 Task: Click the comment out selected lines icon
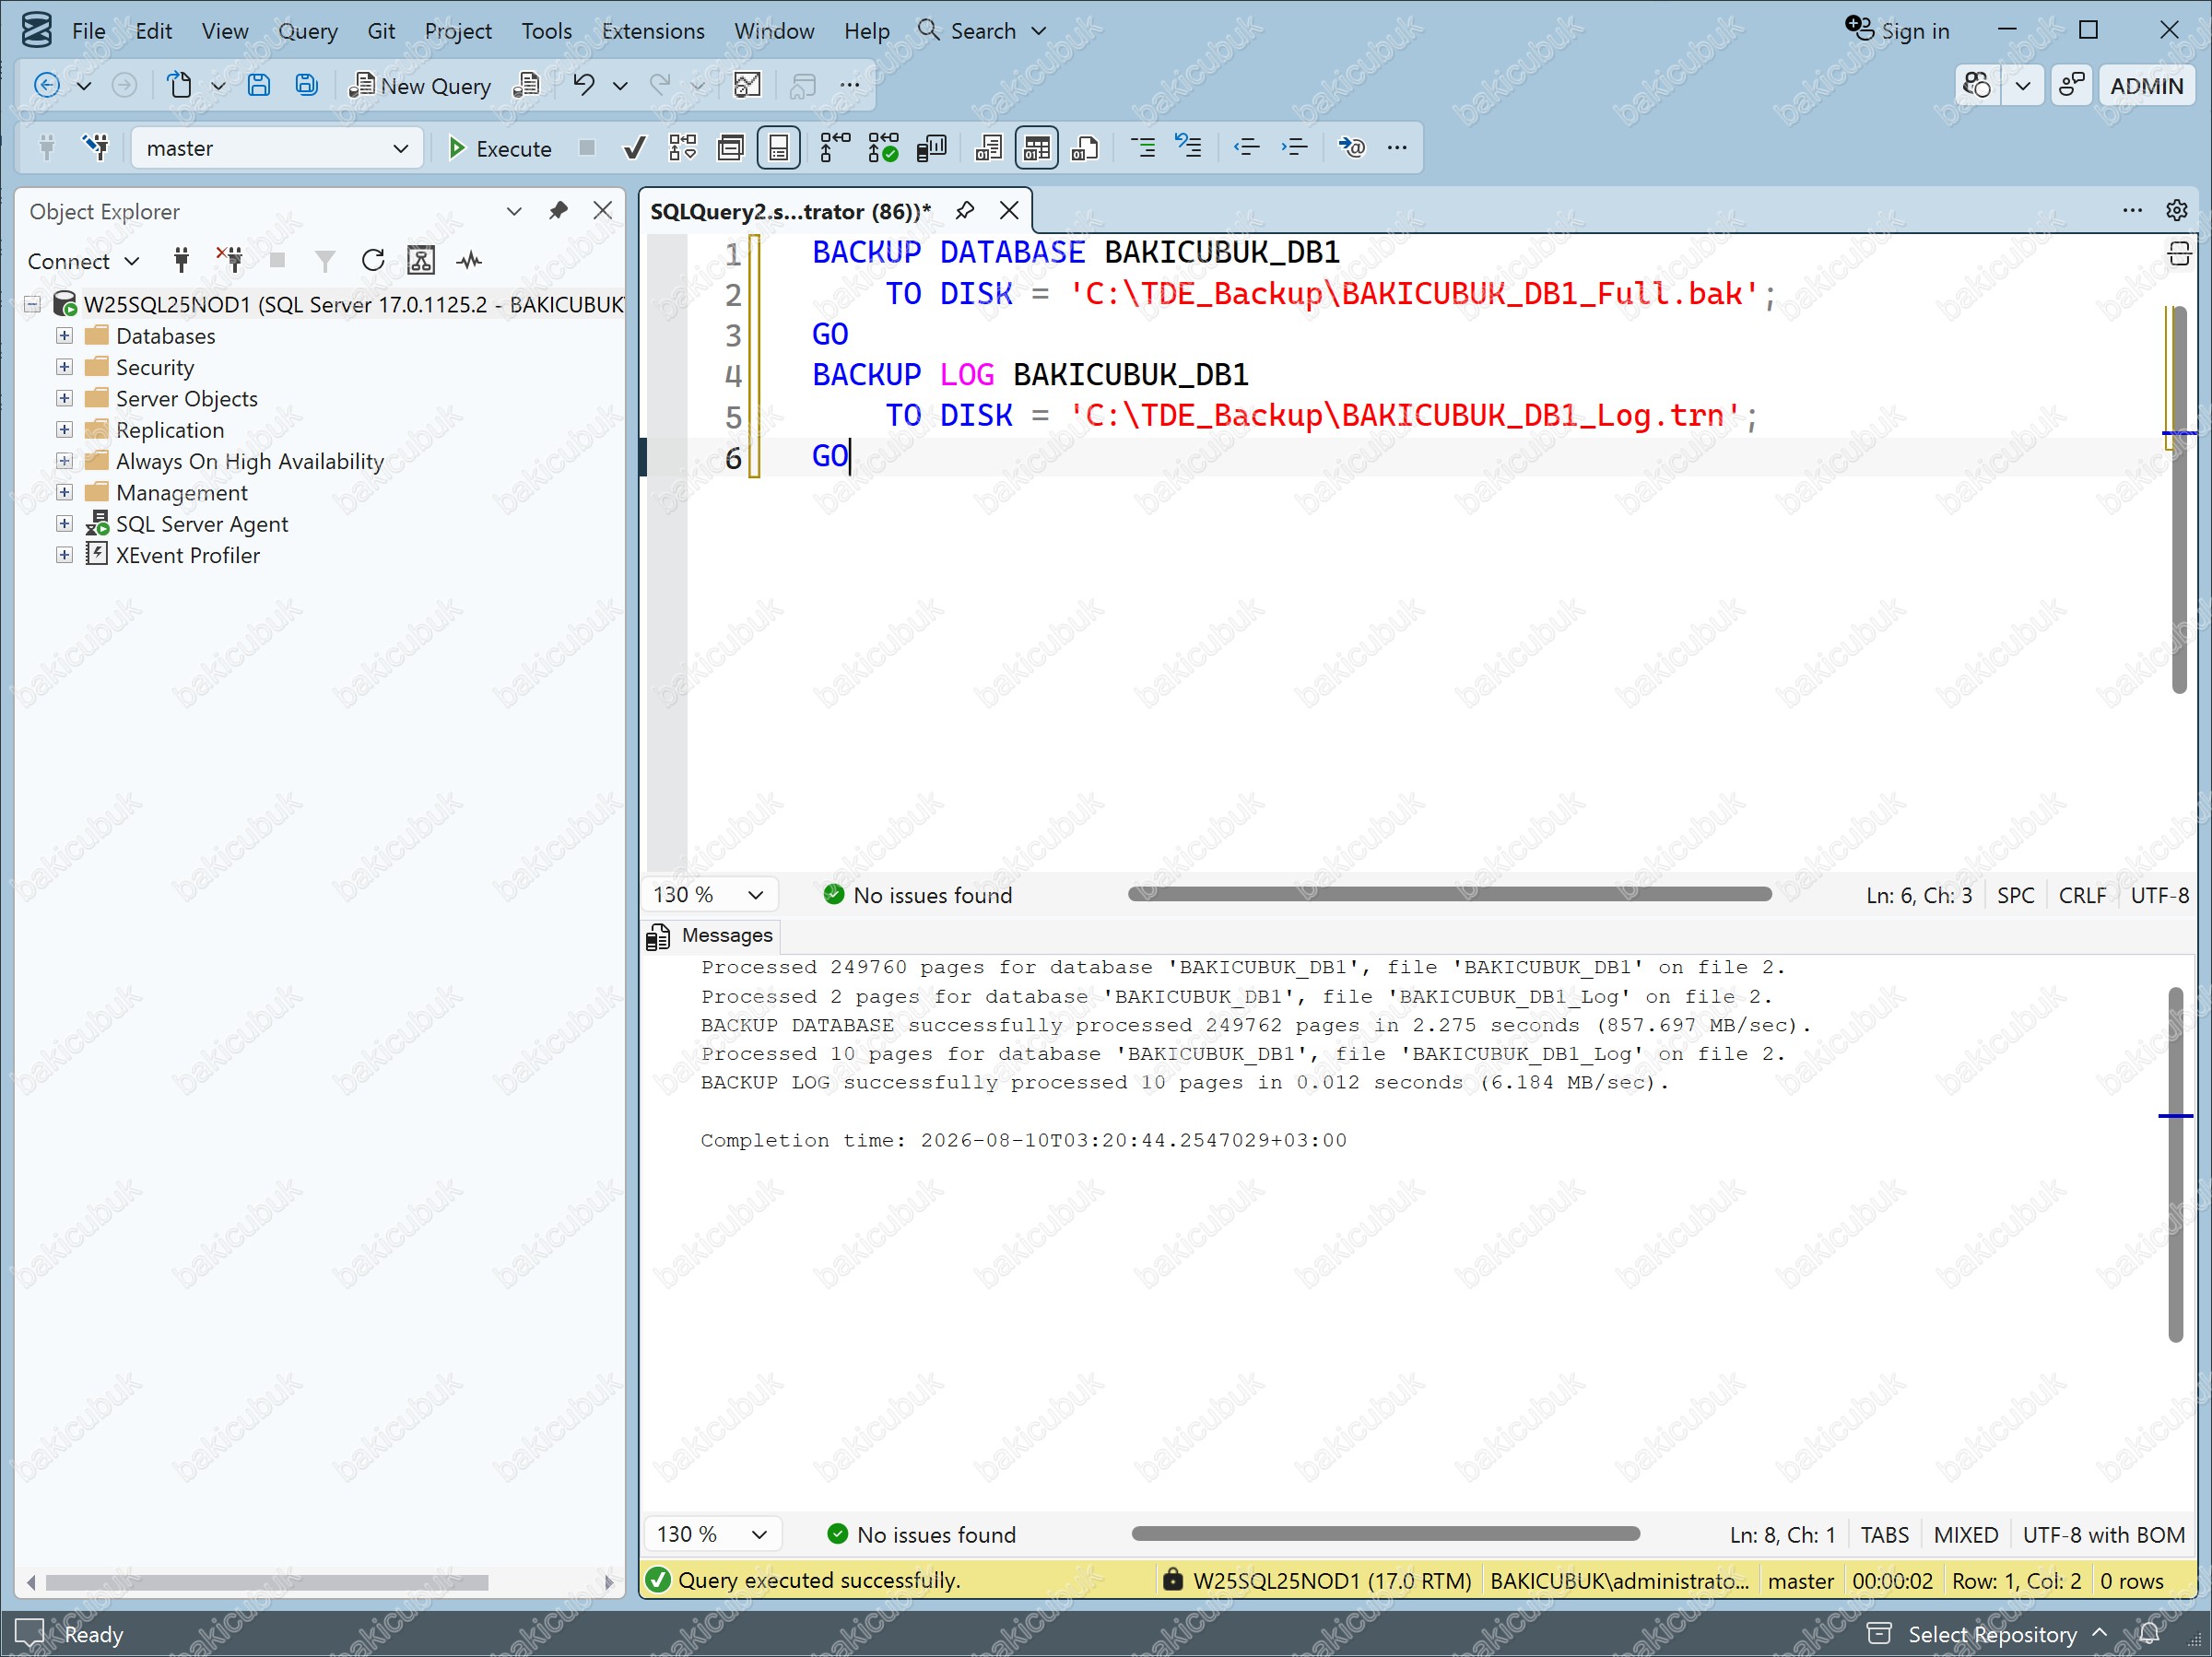pos(1142,148)
